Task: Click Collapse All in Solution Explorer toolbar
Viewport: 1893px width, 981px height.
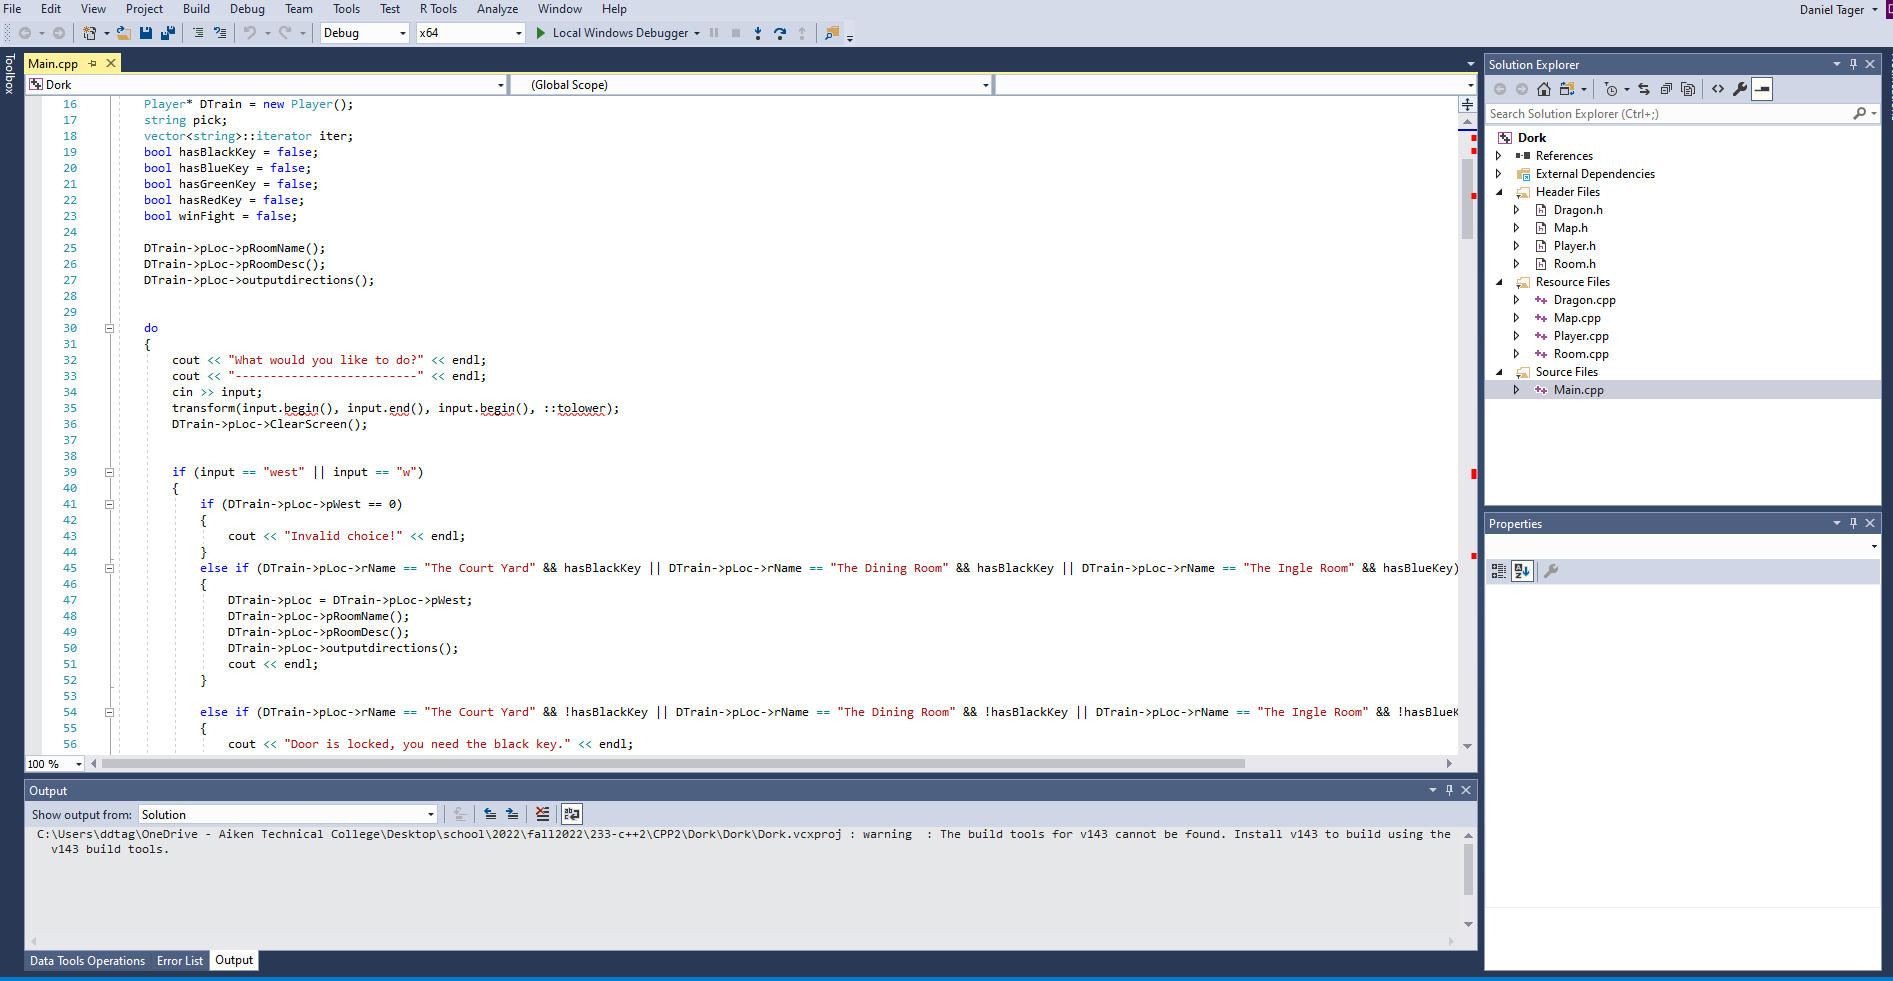Action: click(x=1666, y=89)
